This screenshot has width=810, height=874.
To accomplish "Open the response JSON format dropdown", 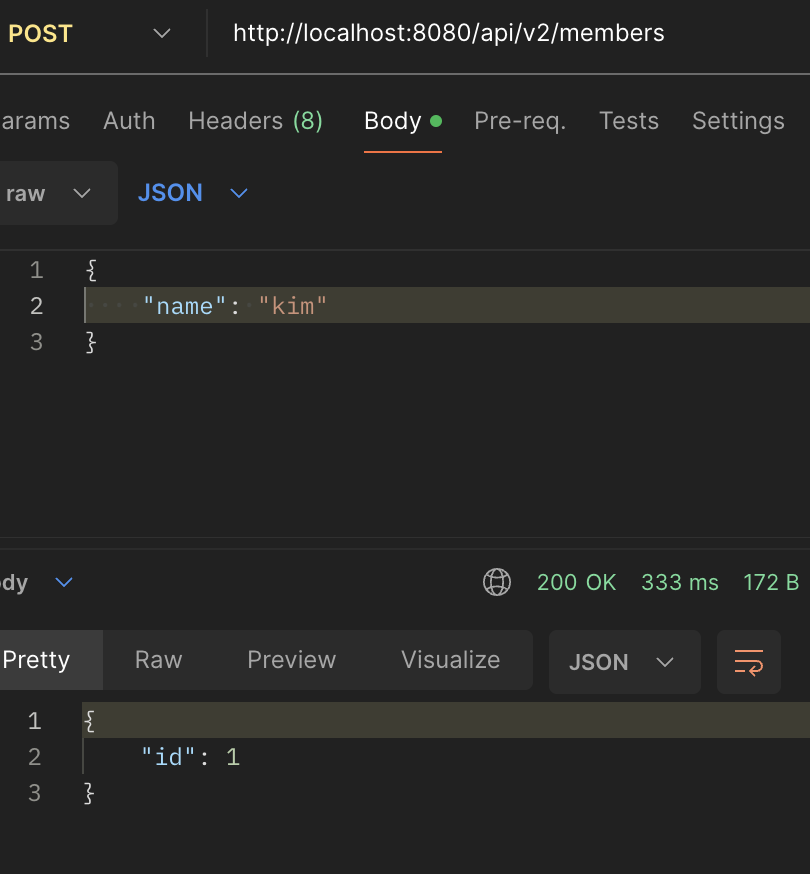I will click(624, 662).
